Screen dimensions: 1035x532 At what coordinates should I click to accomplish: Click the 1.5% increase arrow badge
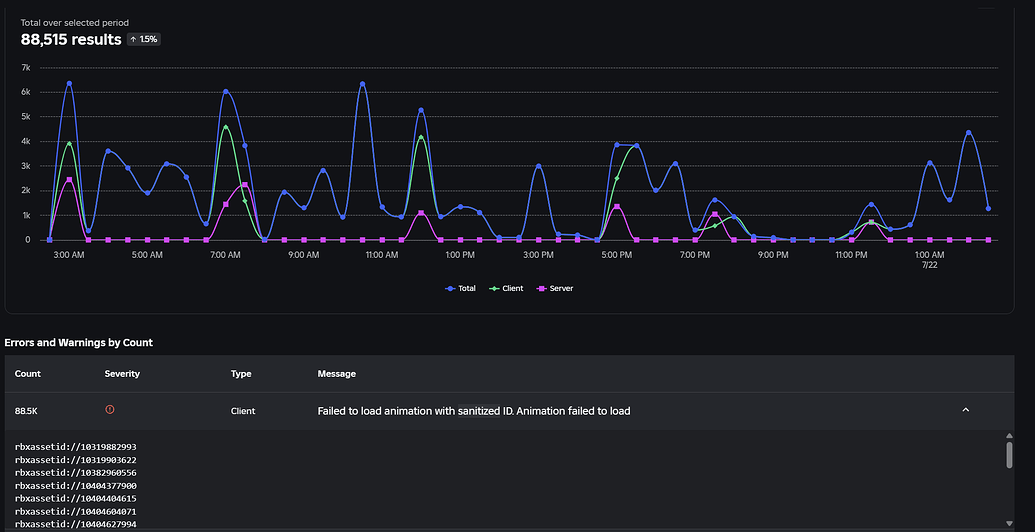click(x=143, y=39)
